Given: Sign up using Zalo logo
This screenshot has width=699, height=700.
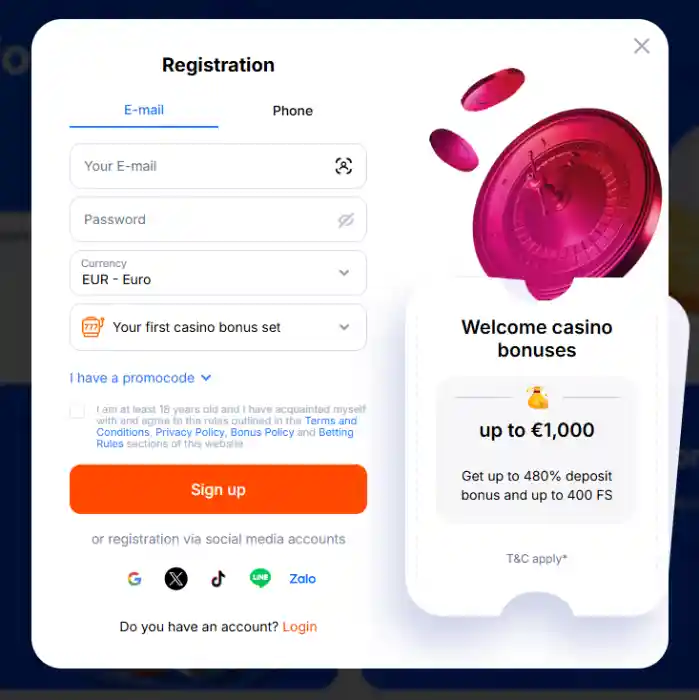Looking at the screenshot, I should point(303,579).
